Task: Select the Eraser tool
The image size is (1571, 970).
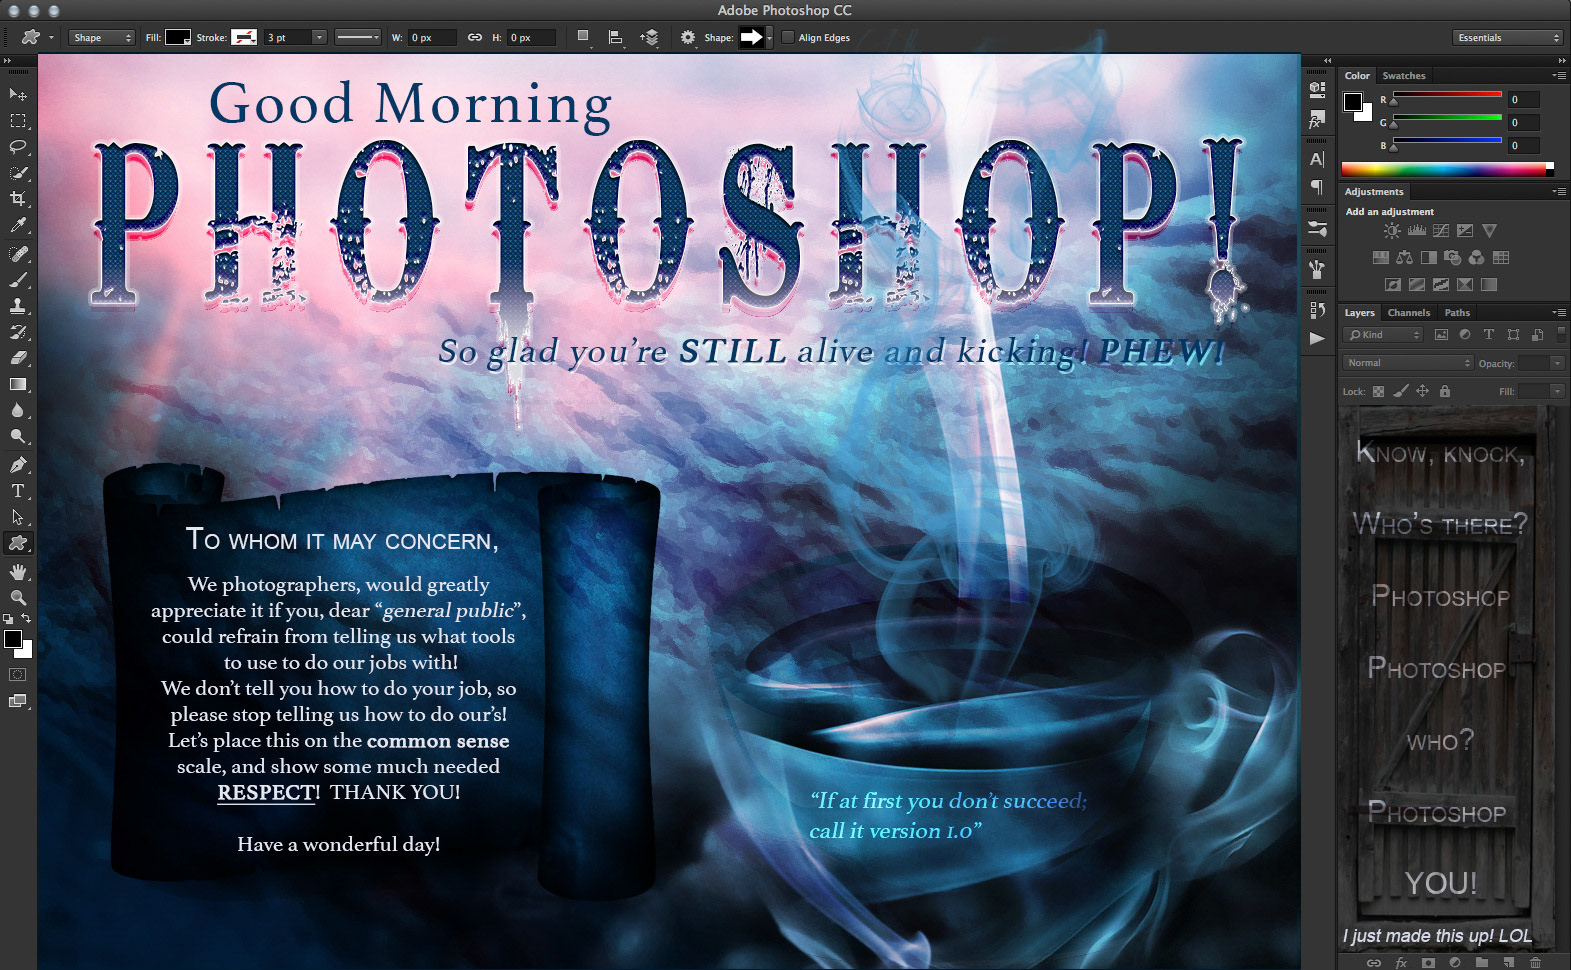Action: (18, 358)
